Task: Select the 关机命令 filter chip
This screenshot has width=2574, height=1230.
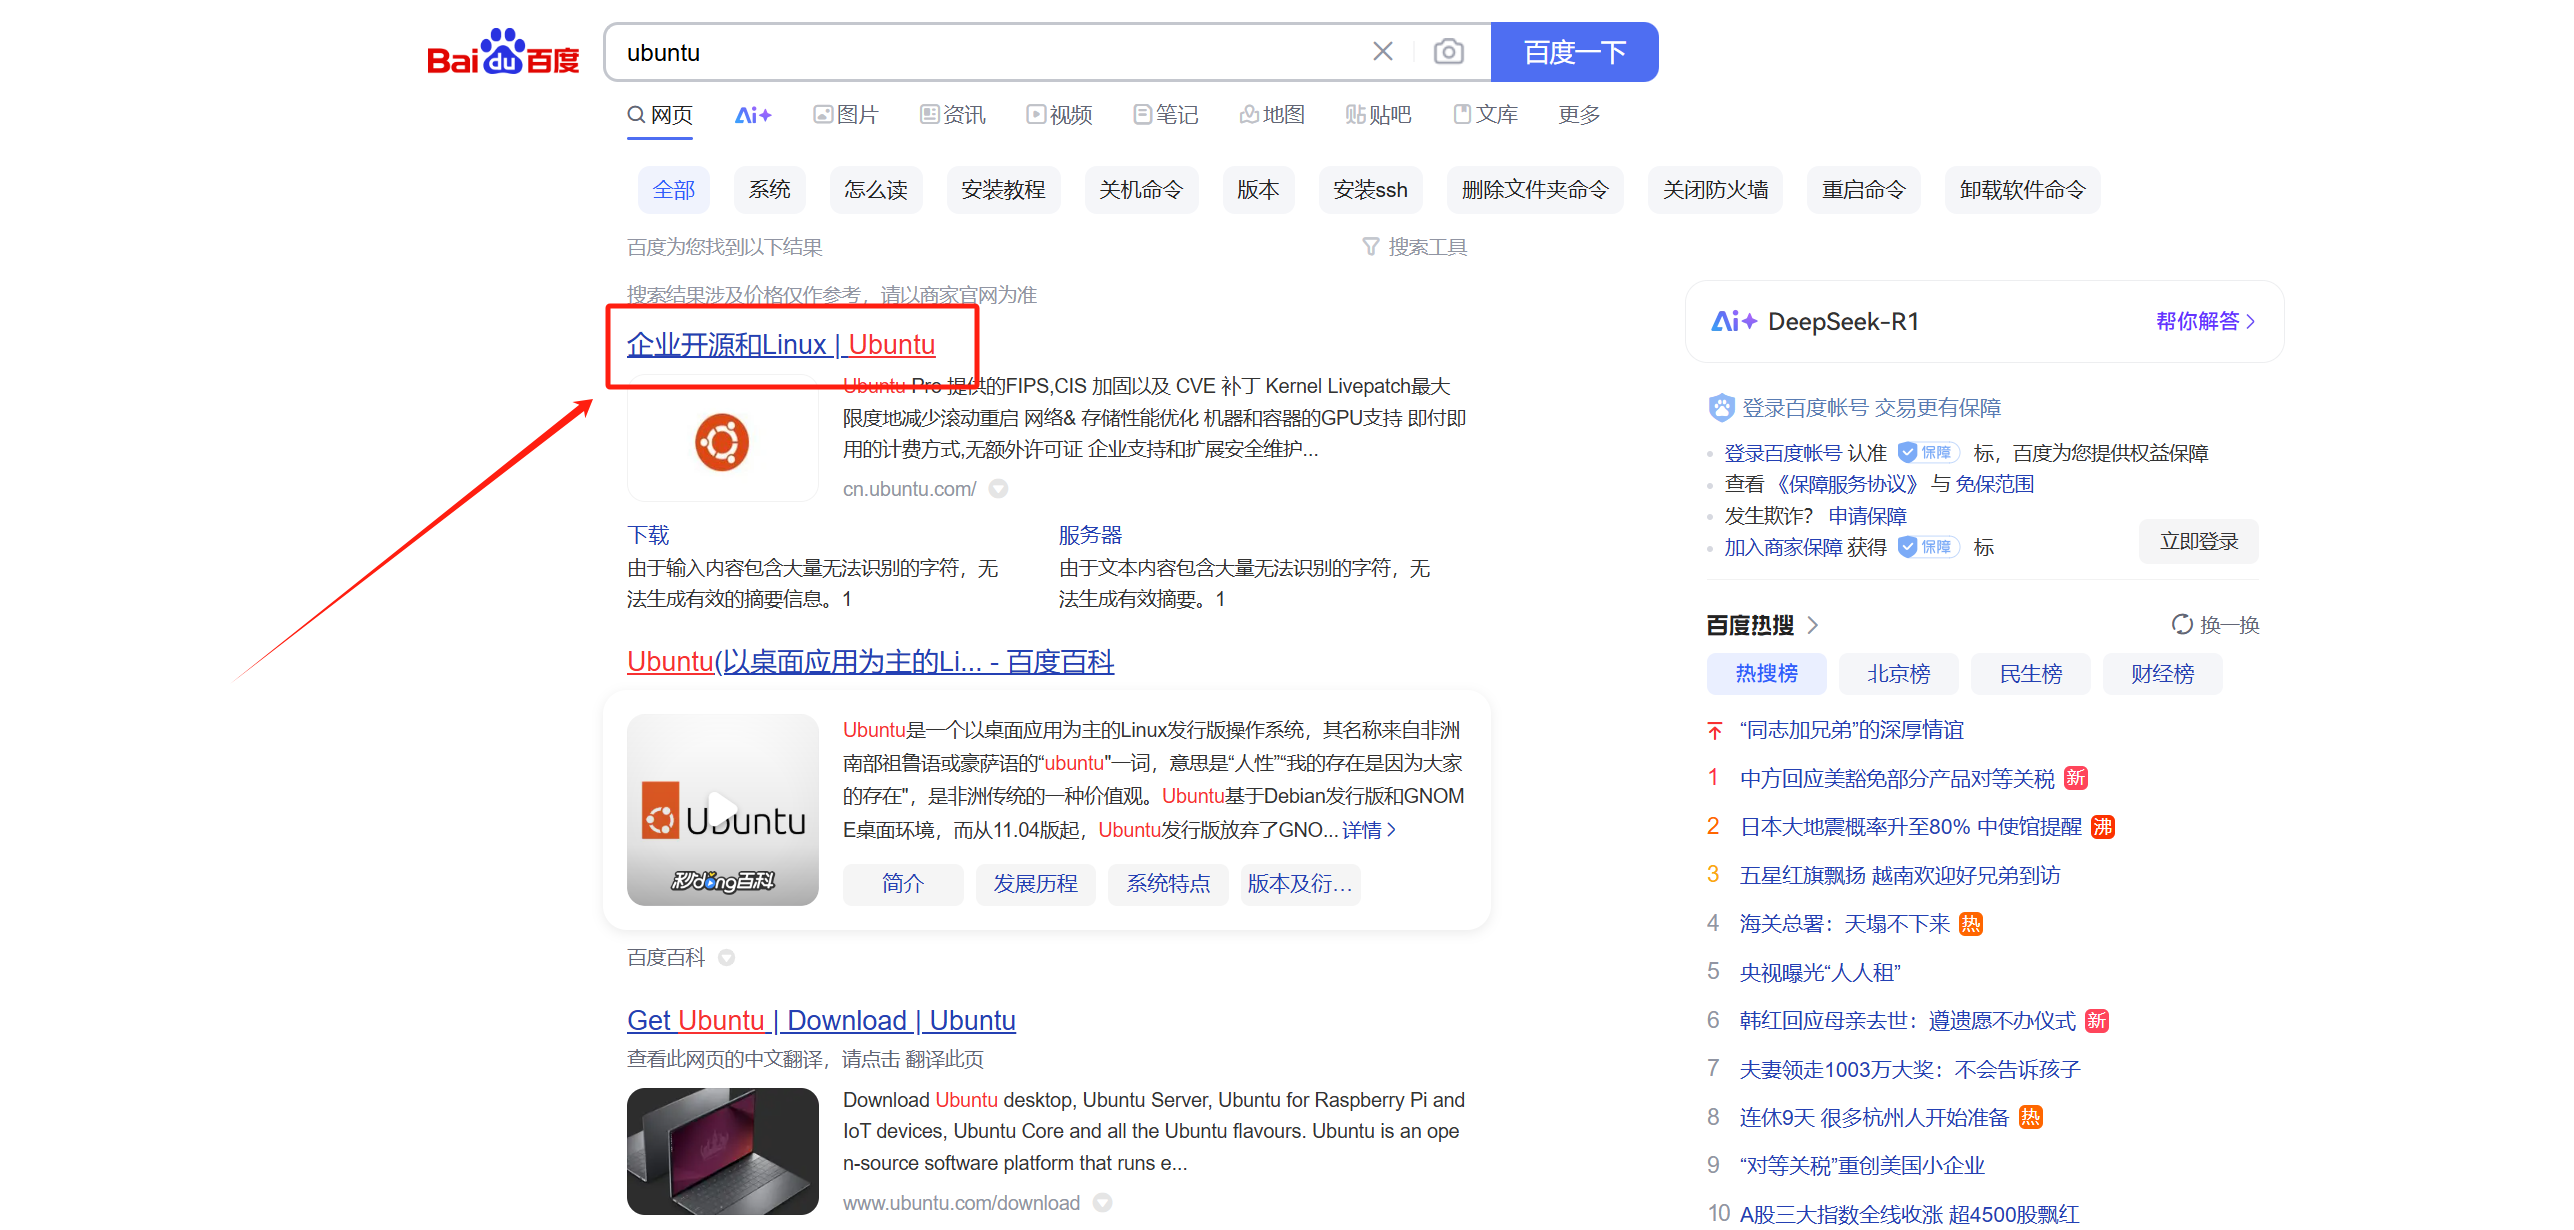Action: [x=1141, y=190]
